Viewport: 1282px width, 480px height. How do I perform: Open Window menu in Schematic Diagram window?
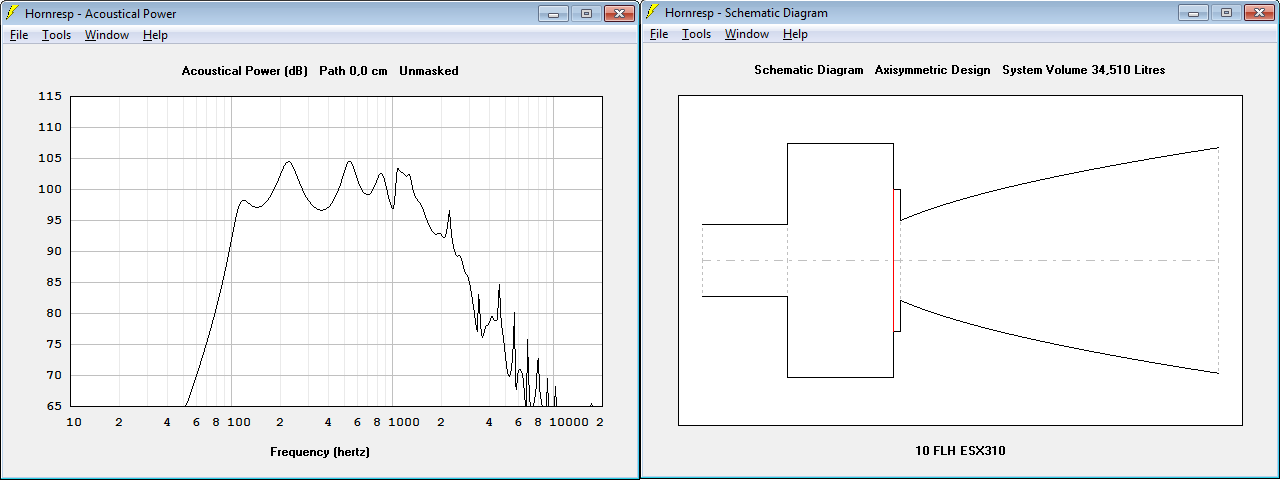[x=746, y=34]
